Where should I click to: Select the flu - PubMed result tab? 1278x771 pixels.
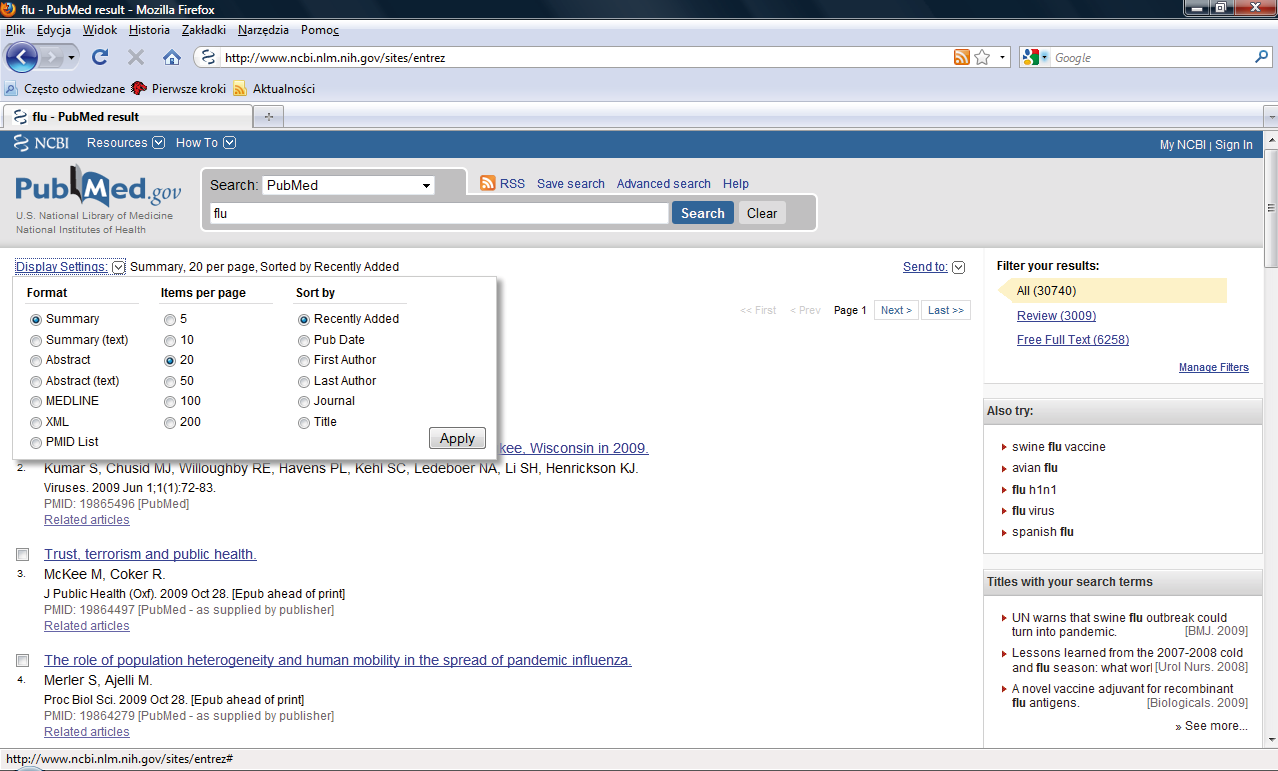126,117
